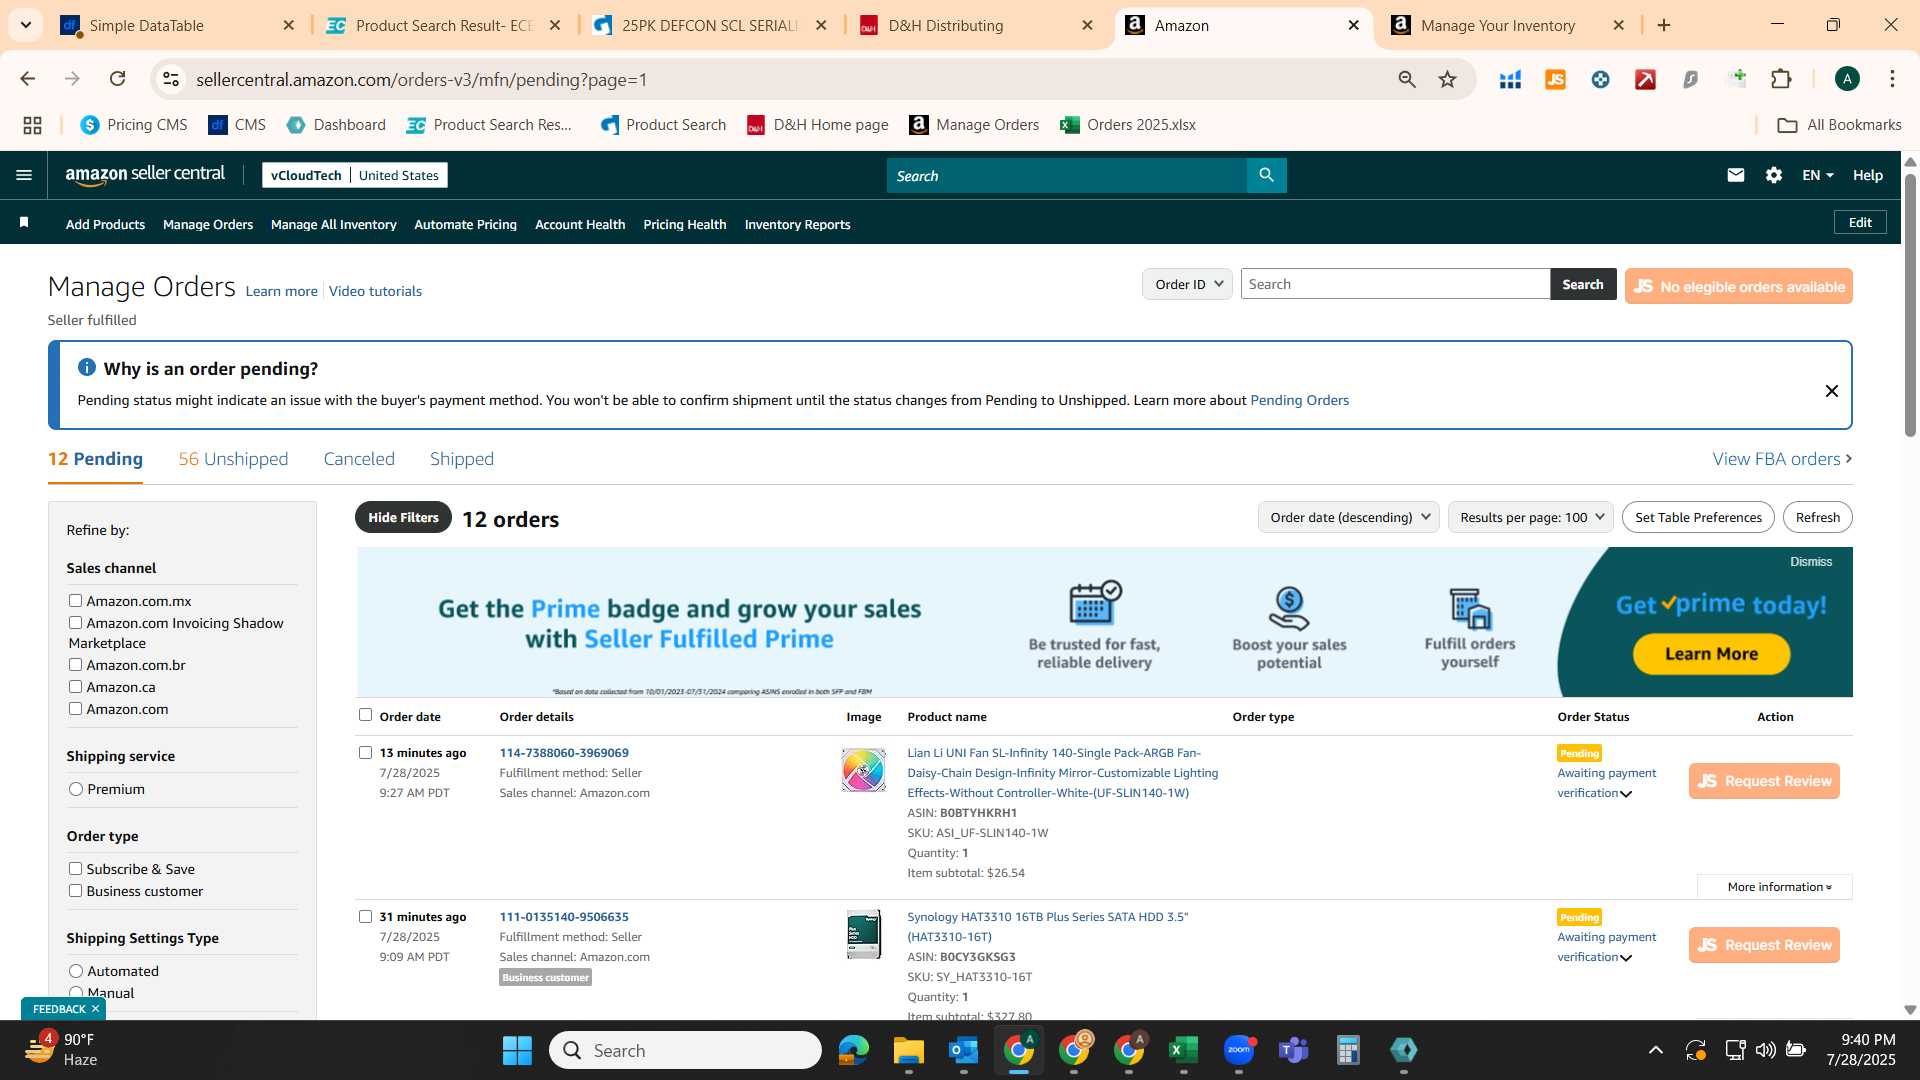Image resolution: width=1920 pixels, height=1080 pixels.
Task: Show hidden system tray icons
Action: [x=1655, y=1050]
